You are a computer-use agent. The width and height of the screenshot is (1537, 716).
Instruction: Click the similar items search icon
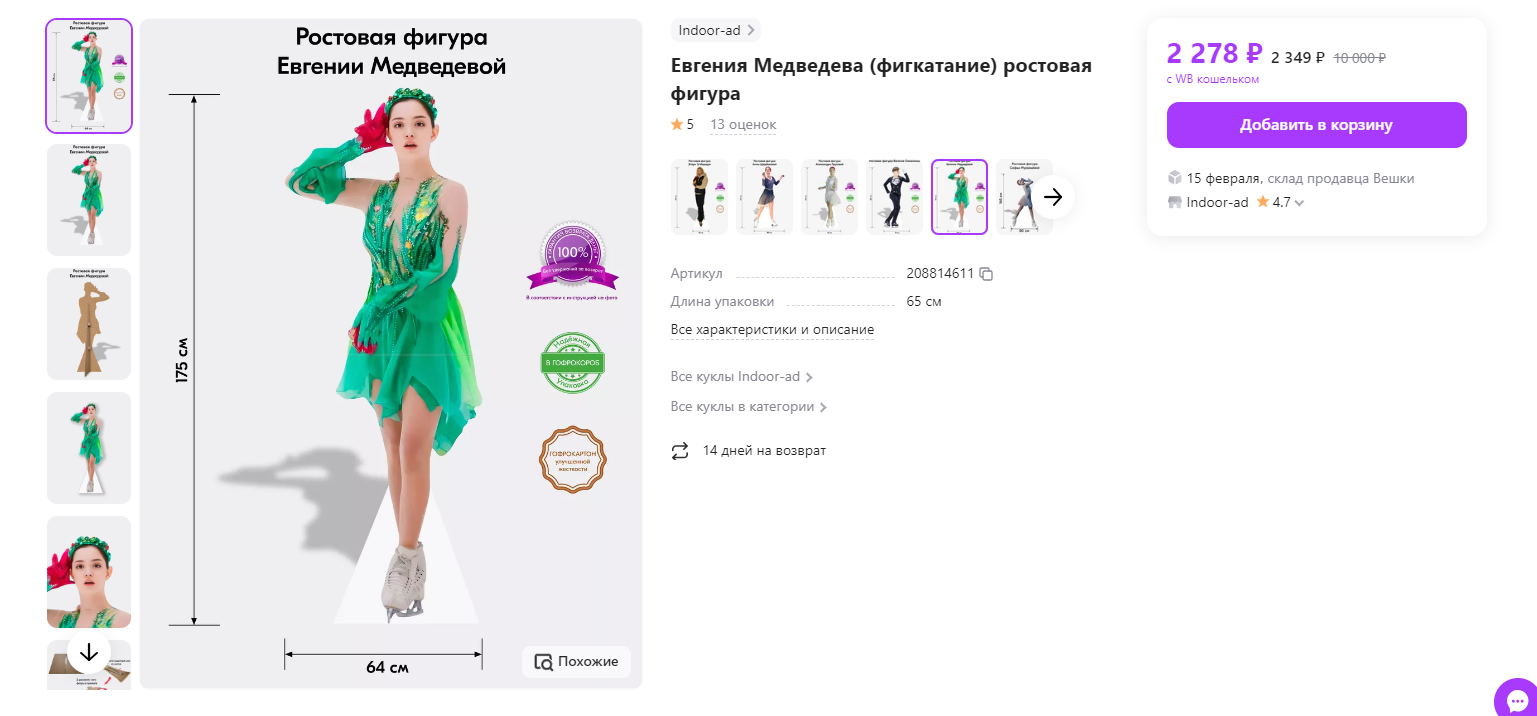(x=544, y=662)
